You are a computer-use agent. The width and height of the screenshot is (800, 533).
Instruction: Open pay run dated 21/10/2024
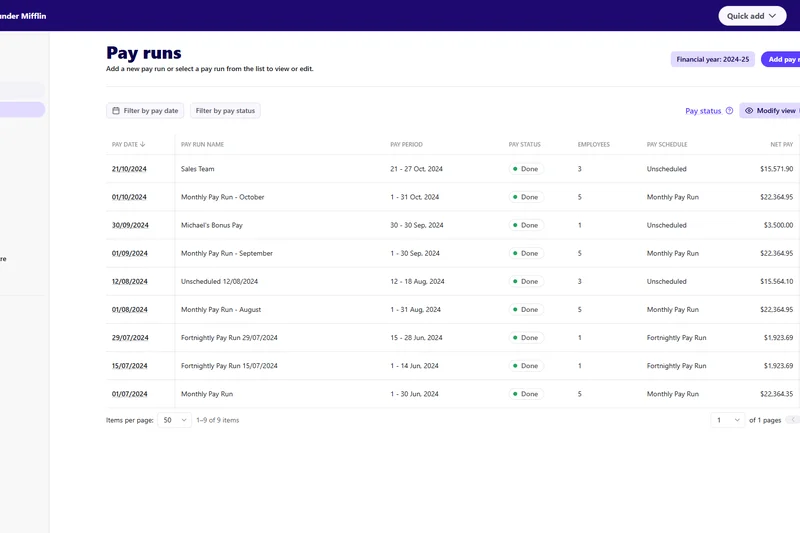[x=129, y=169]
